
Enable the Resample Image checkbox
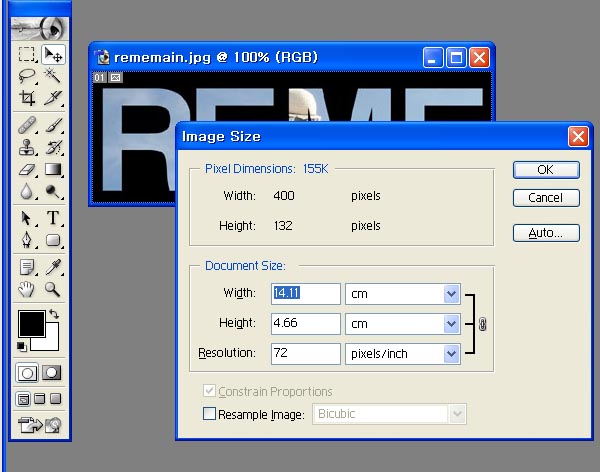[209, 413]
